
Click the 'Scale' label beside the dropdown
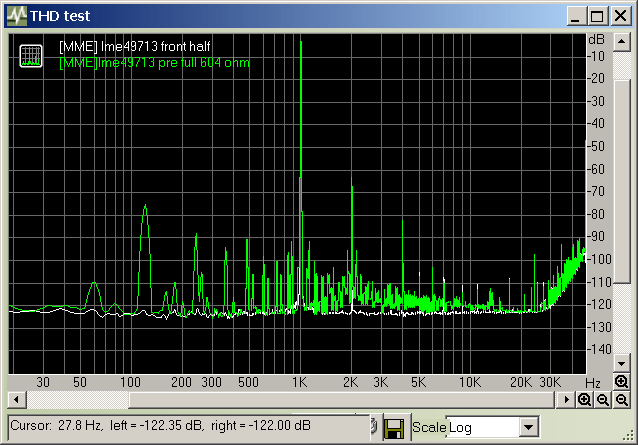(429, 428)
